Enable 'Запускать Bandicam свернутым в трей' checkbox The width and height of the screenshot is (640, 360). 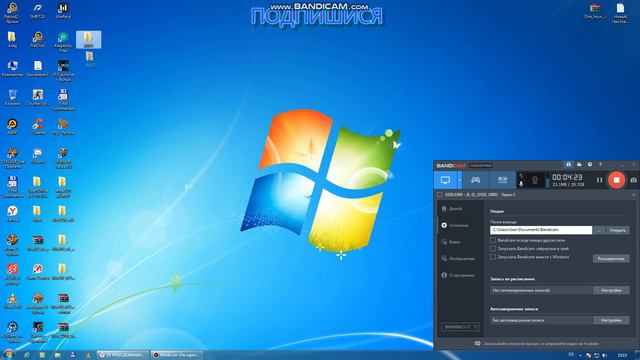coord(493,249)
